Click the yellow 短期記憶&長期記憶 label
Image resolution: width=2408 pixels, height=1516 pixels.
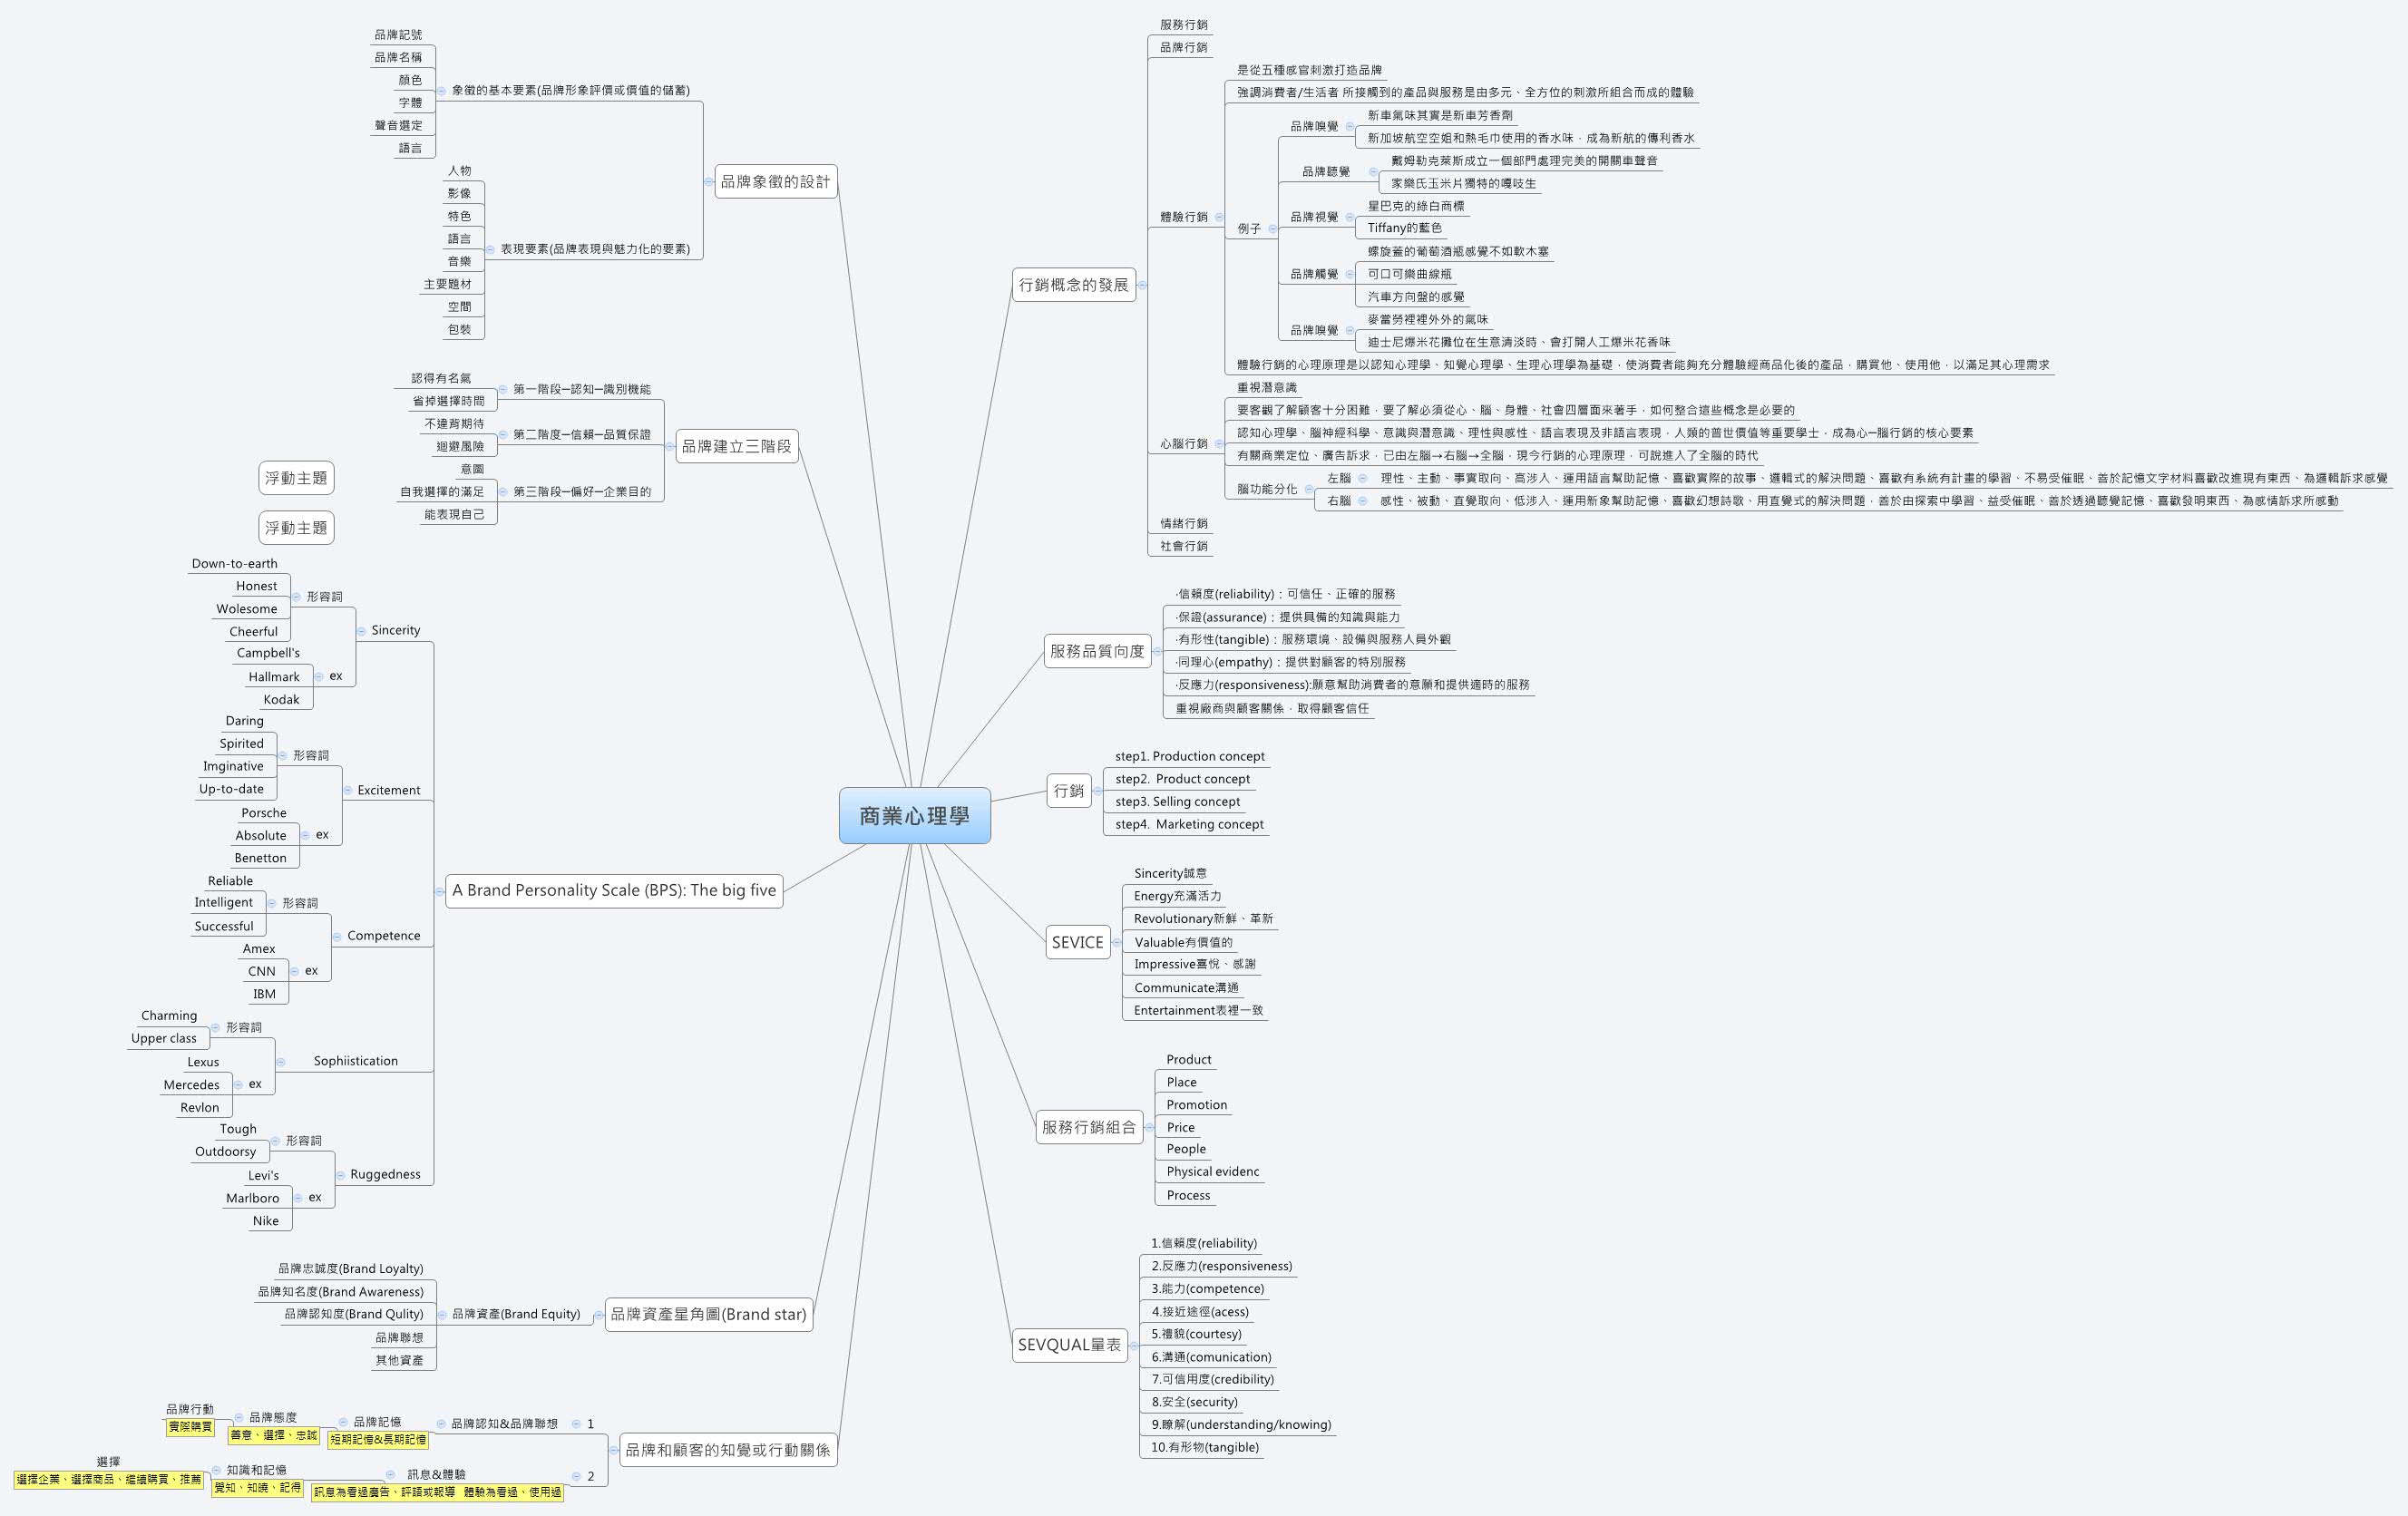click(x=378, y=1439)
